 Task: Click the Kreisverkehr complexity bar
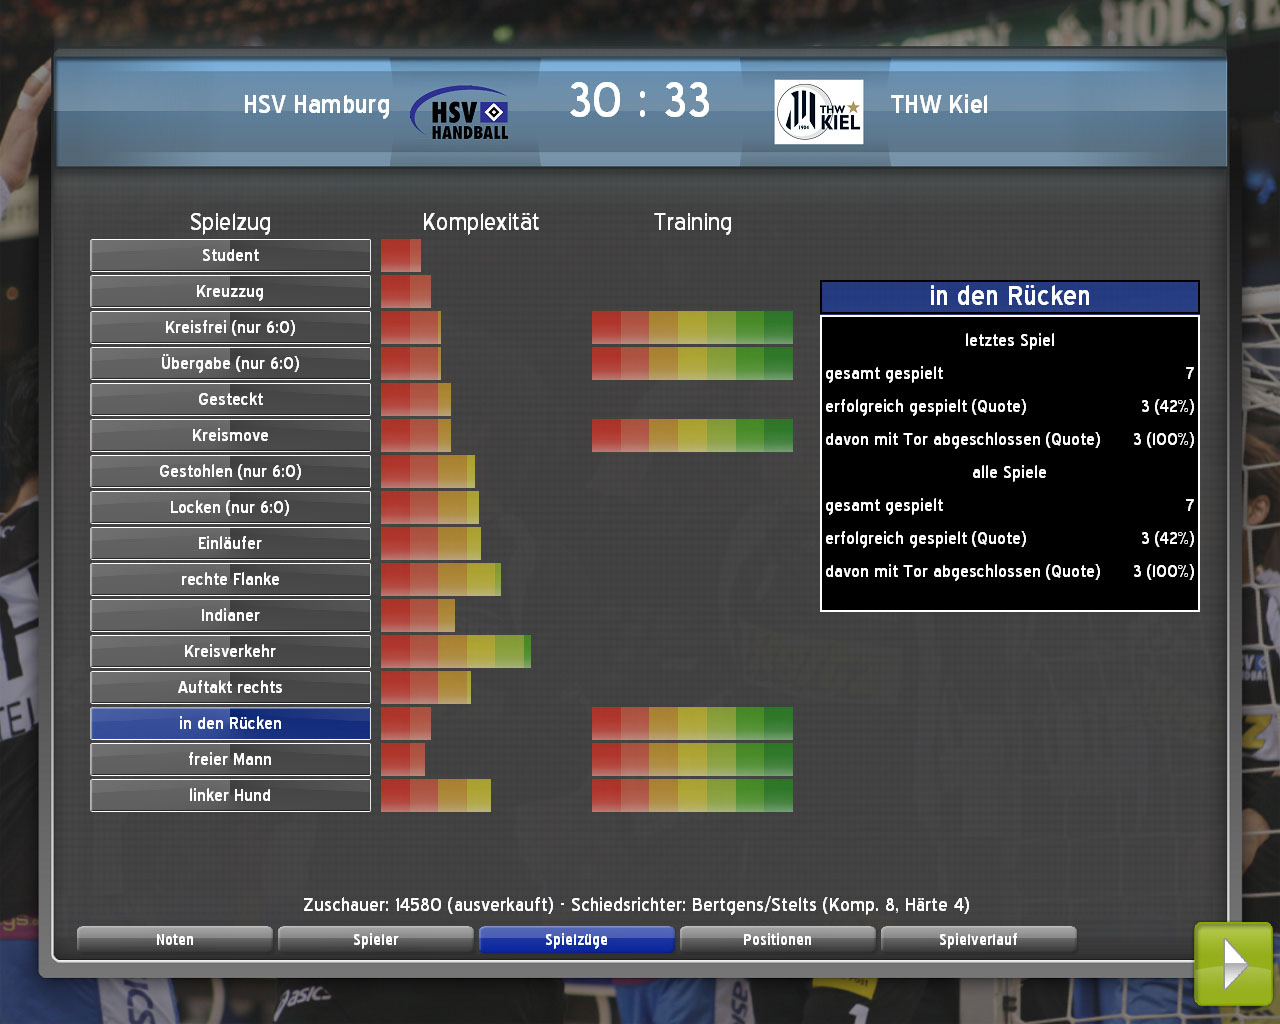[x=455, y=652]
